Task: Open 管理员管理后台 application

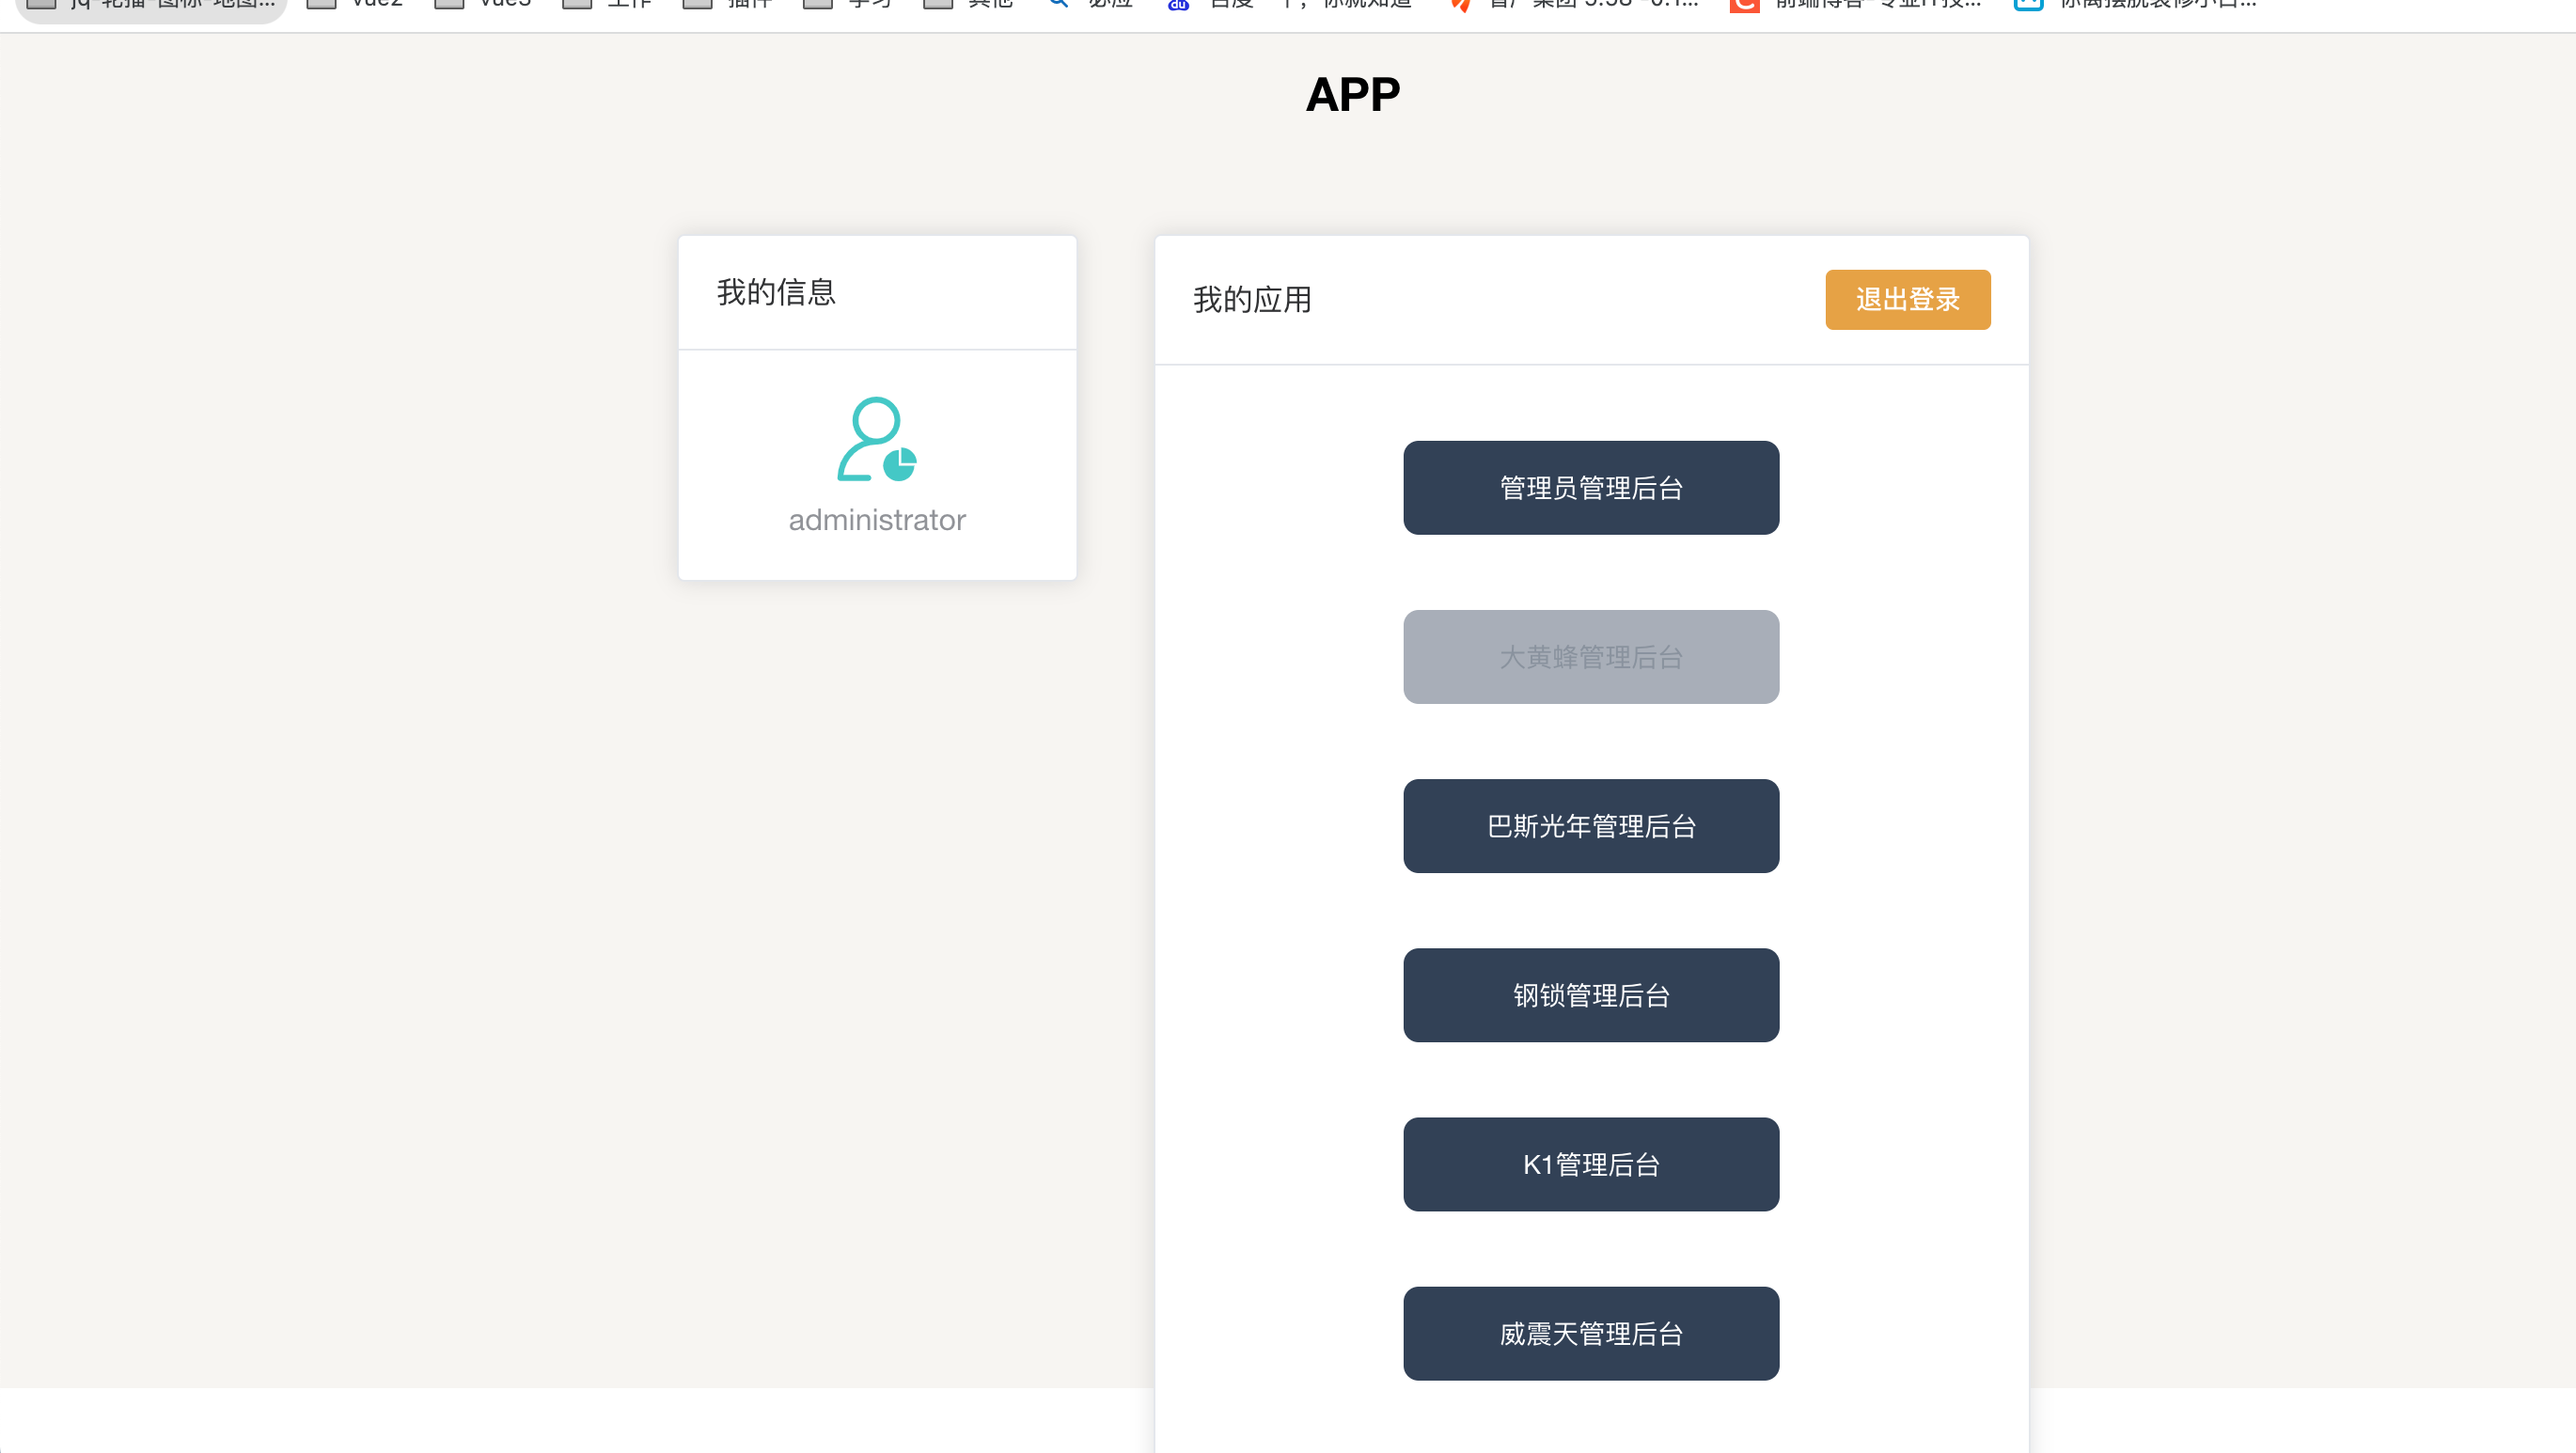Action: coord(1590,488)
